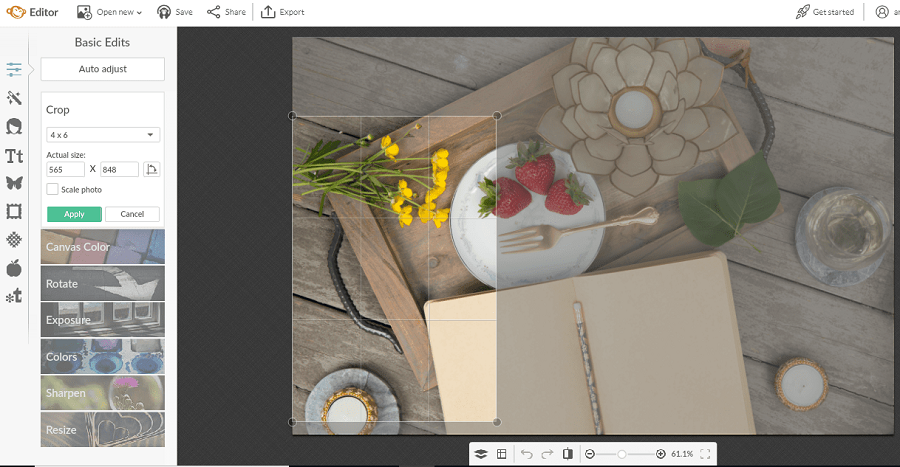
Task: Select the Text tool in sidebar
Action: [x=14, y=155]
